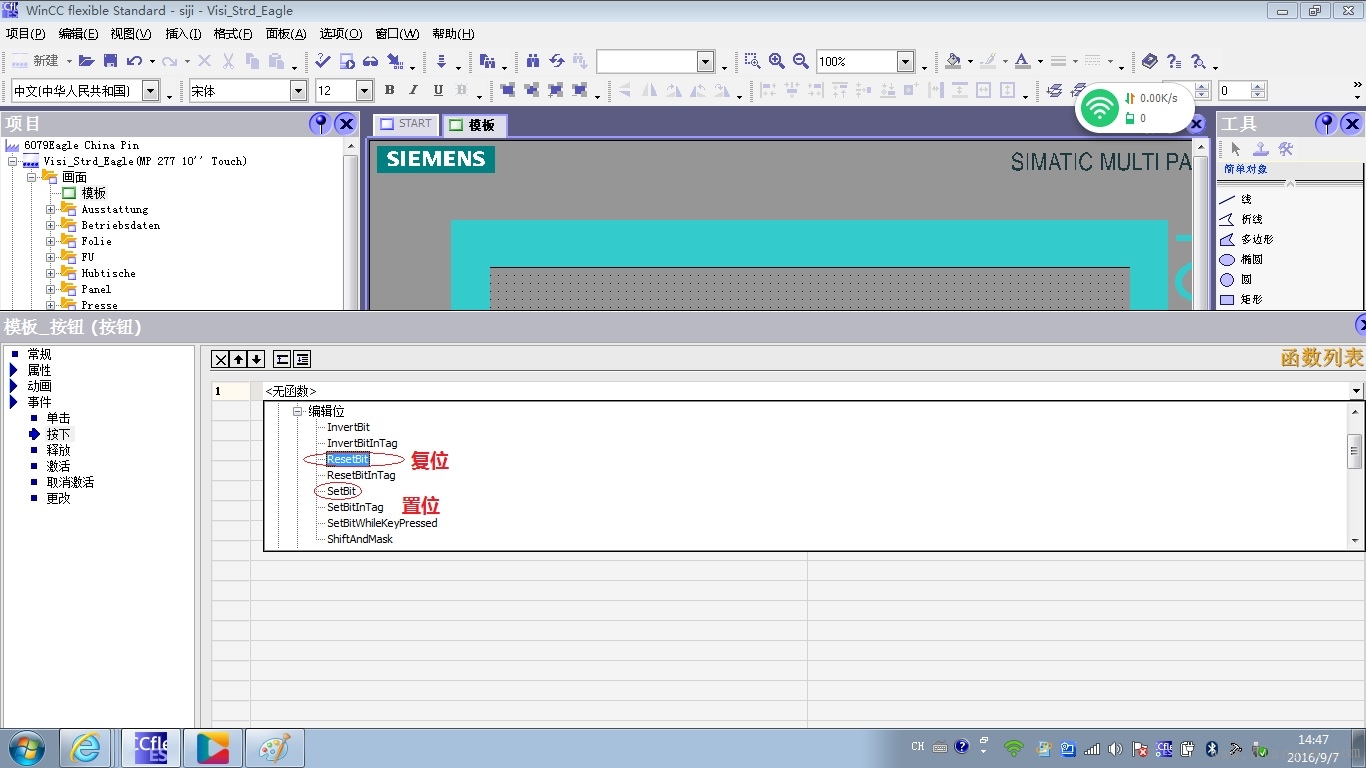Undo last action with the undo arrow
Viewport: 1366px width, 768px height.
pos(134,61)
